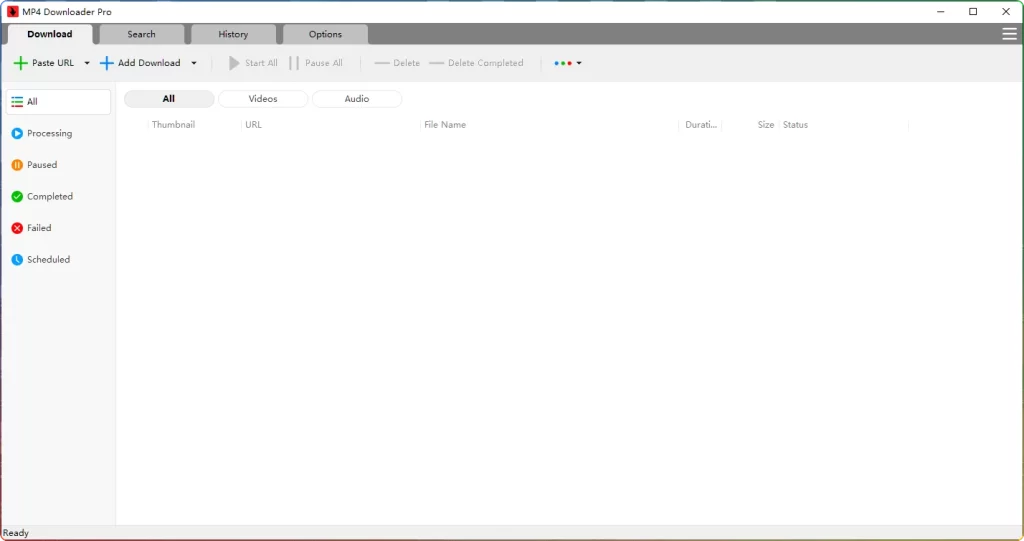Open the hamburger menu icon

1010,34
